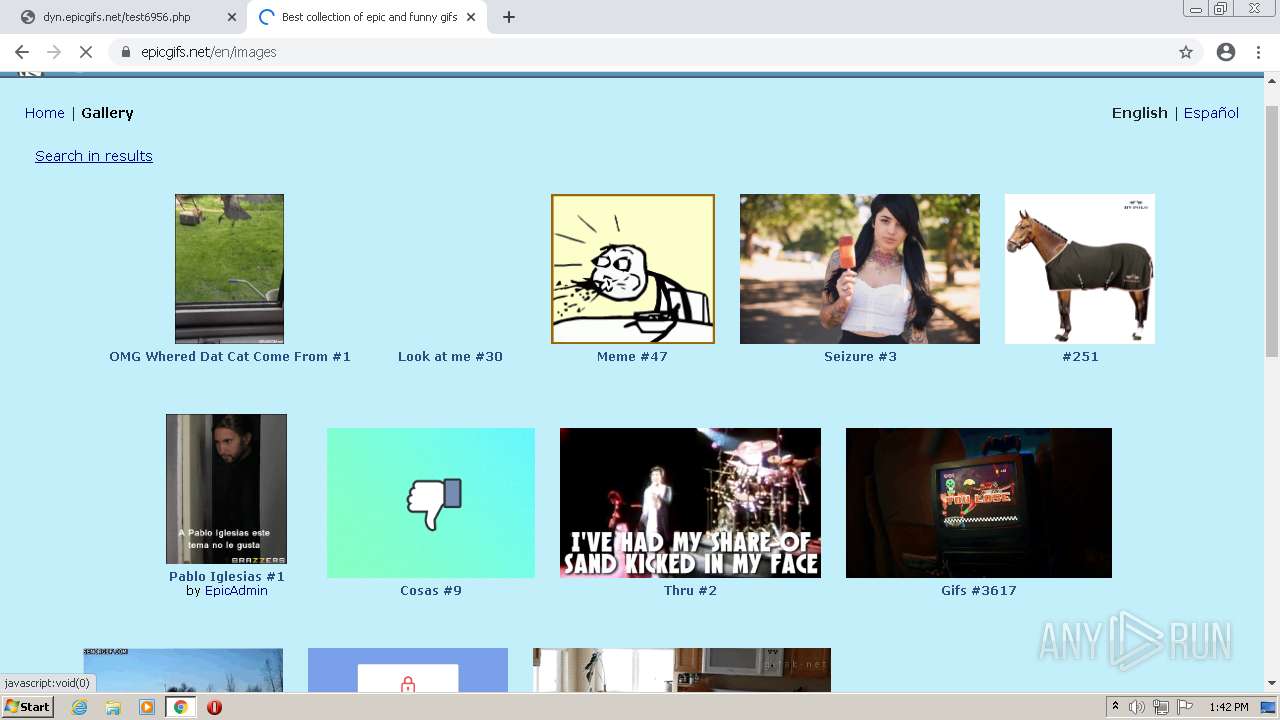Open EpicAdmin author link
This screenshot has width=1280, height=720.
(x=236, y=591)
